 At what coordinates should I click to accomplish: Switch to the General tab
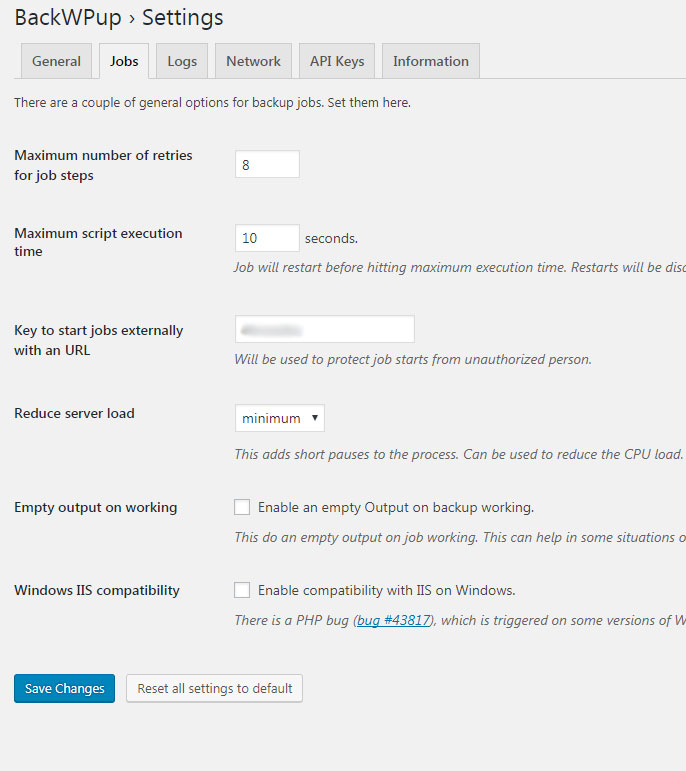click(x=56, y=61)
